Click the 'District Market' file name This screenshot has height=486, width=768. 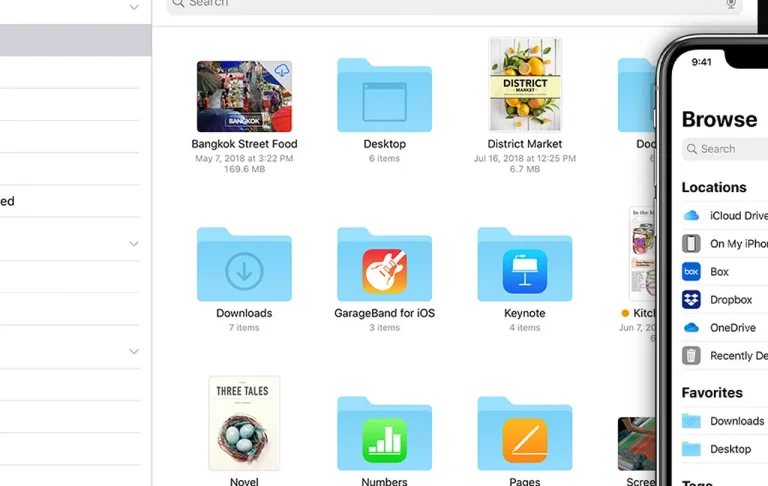coord(525,144)
